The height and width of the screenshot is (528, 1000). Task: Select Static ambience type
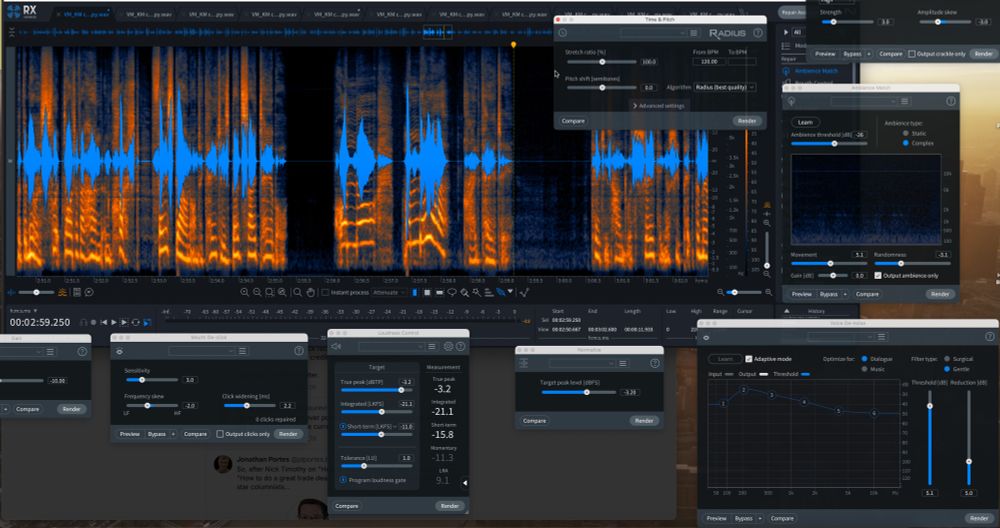tap(906, 133)
